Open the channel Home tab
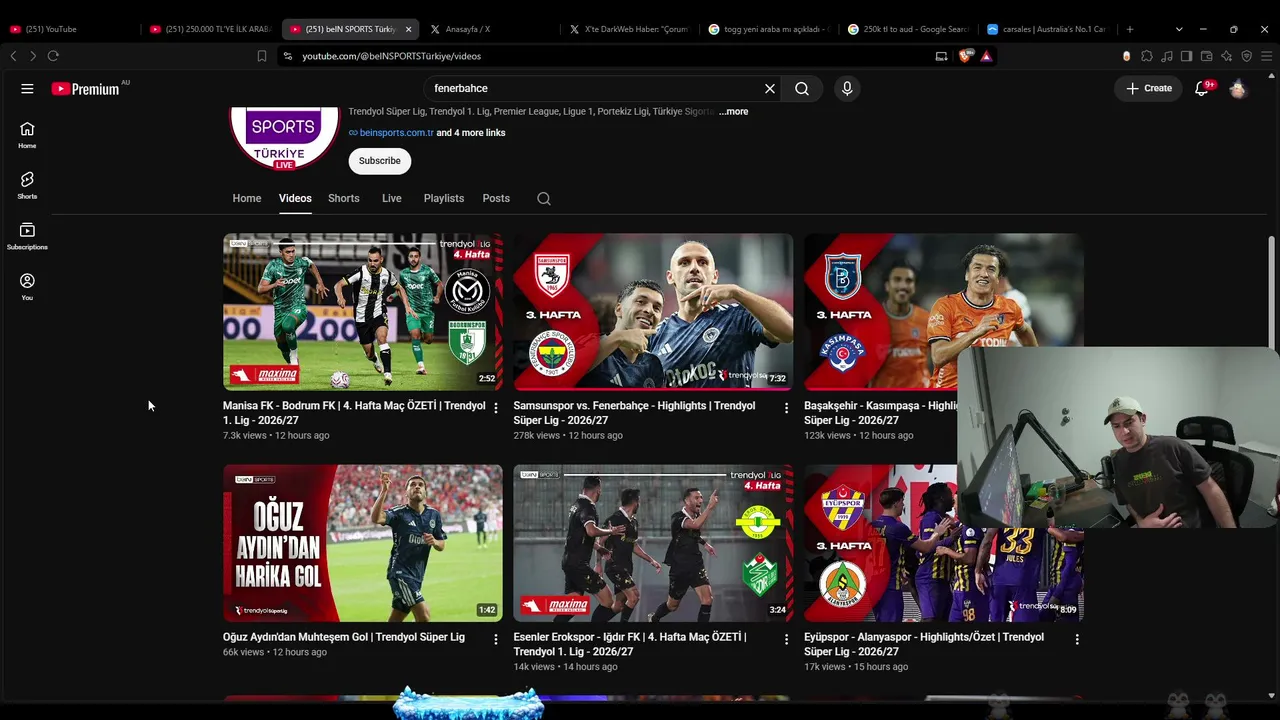The height and width of the screenshot is (720, 1280). tap(247, 198)
